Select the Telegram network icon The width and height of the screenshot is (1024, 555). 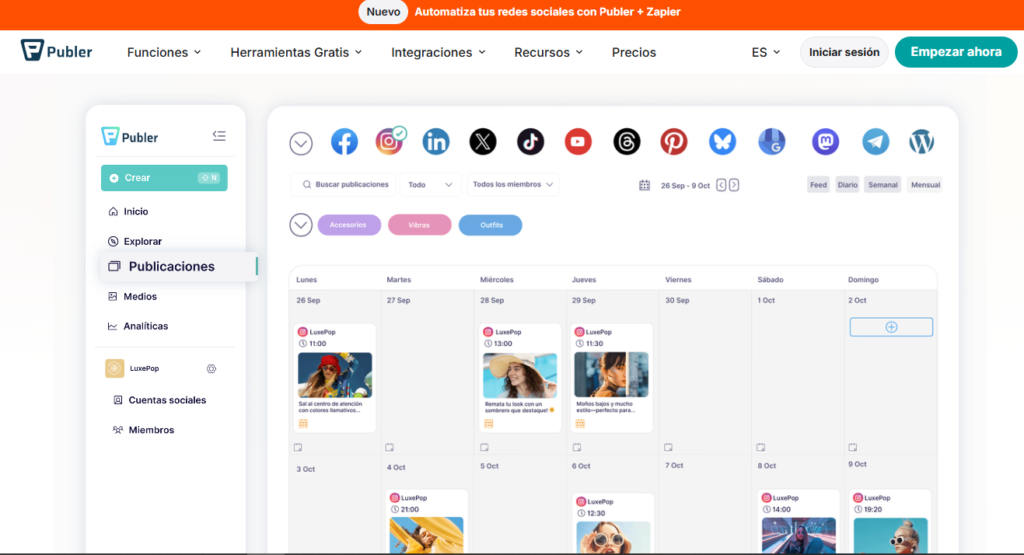pos(875,142)
